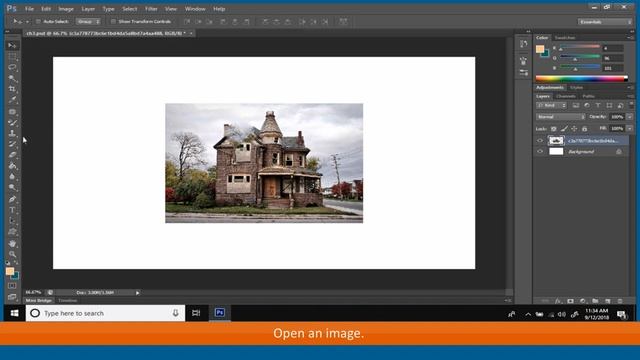Select the Pen tool
The width and height of the screenshot is (640, 360).
pos(12,199)
